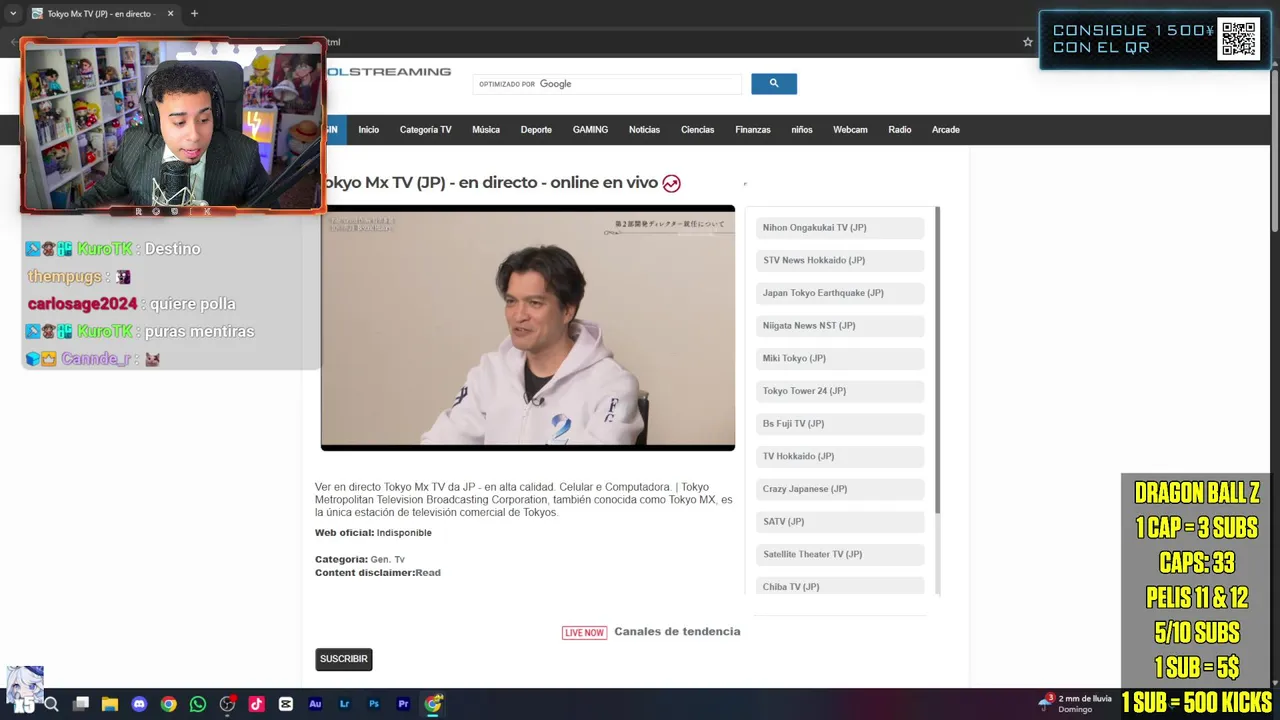Open CapCut from the taskbar
The height and width of the screenshot is (720, 1280).
click(x=286, y=704)
